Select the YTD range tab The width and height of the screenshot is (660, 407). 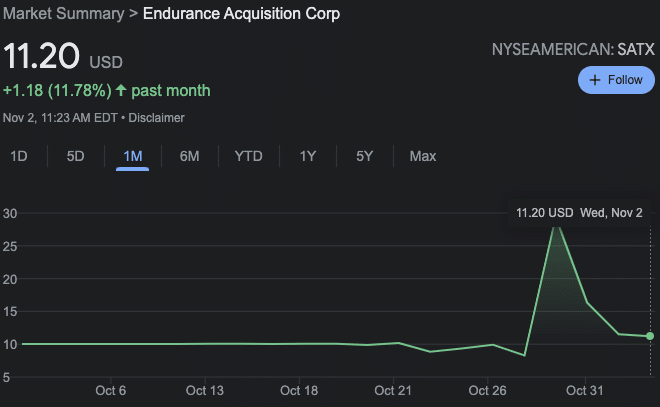pyautogui.click(x=248, y=156)
